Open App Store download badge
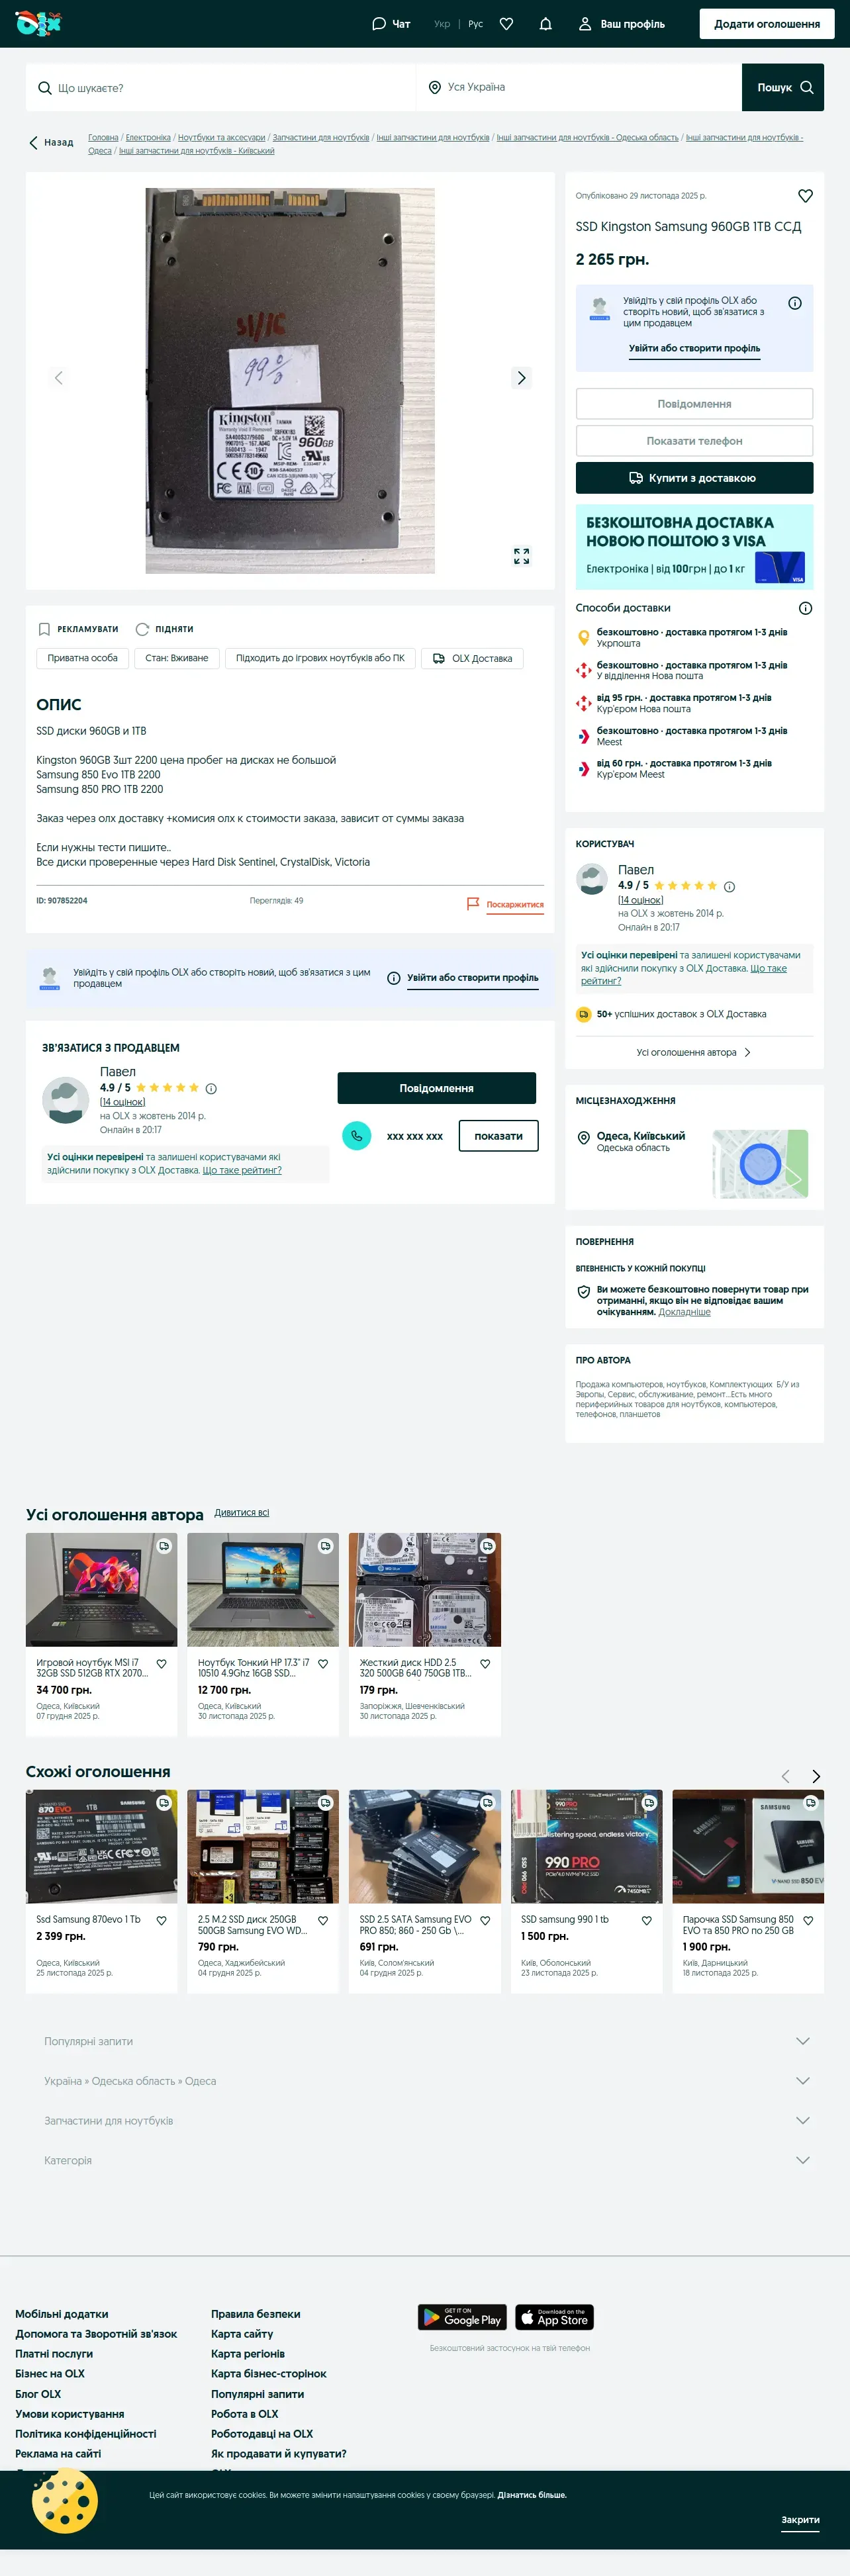The height and width of the screenshot is (2576, 850). [554, 2317]
